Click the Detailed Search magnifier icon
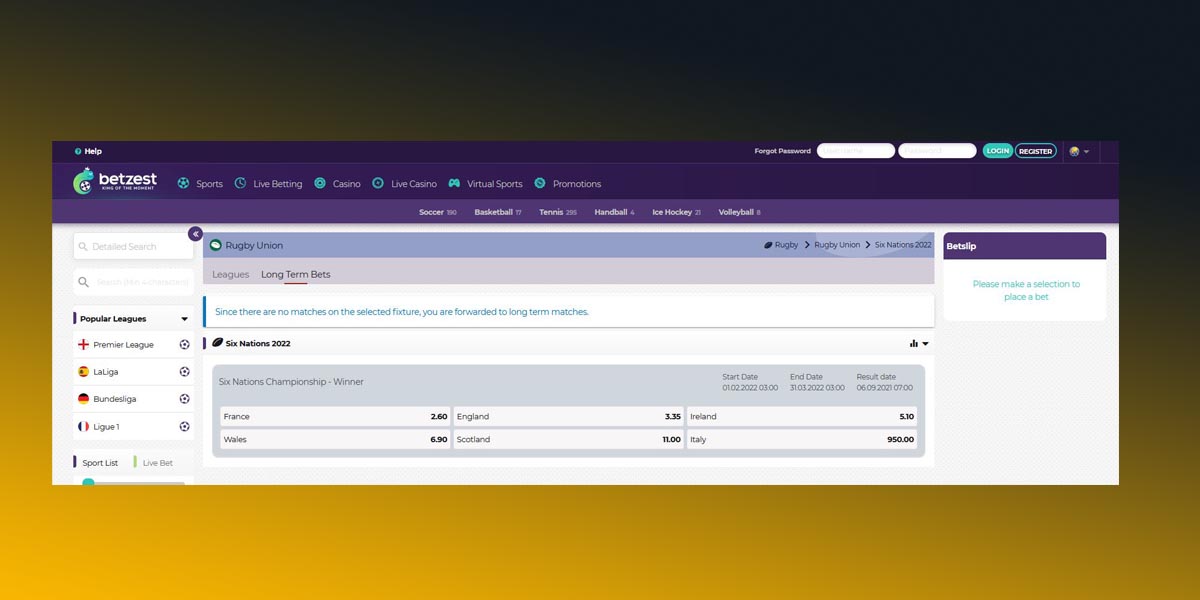The width and height of the screenshot is (1200, 600). (83, 246)
